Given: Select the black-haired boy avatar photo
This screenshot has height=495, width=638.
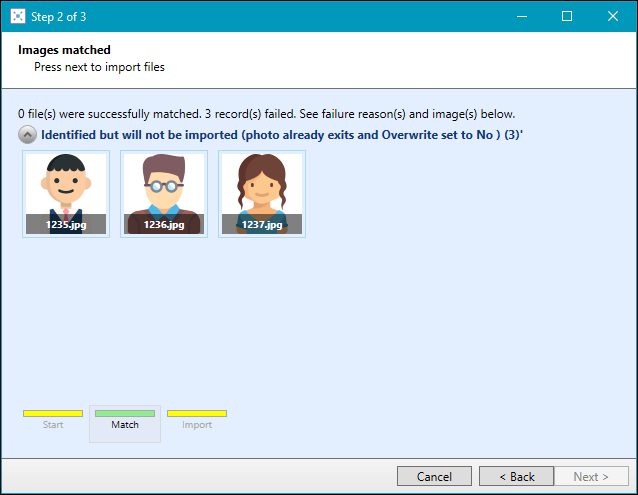Looking at the screenshot, I should [66, 185].
